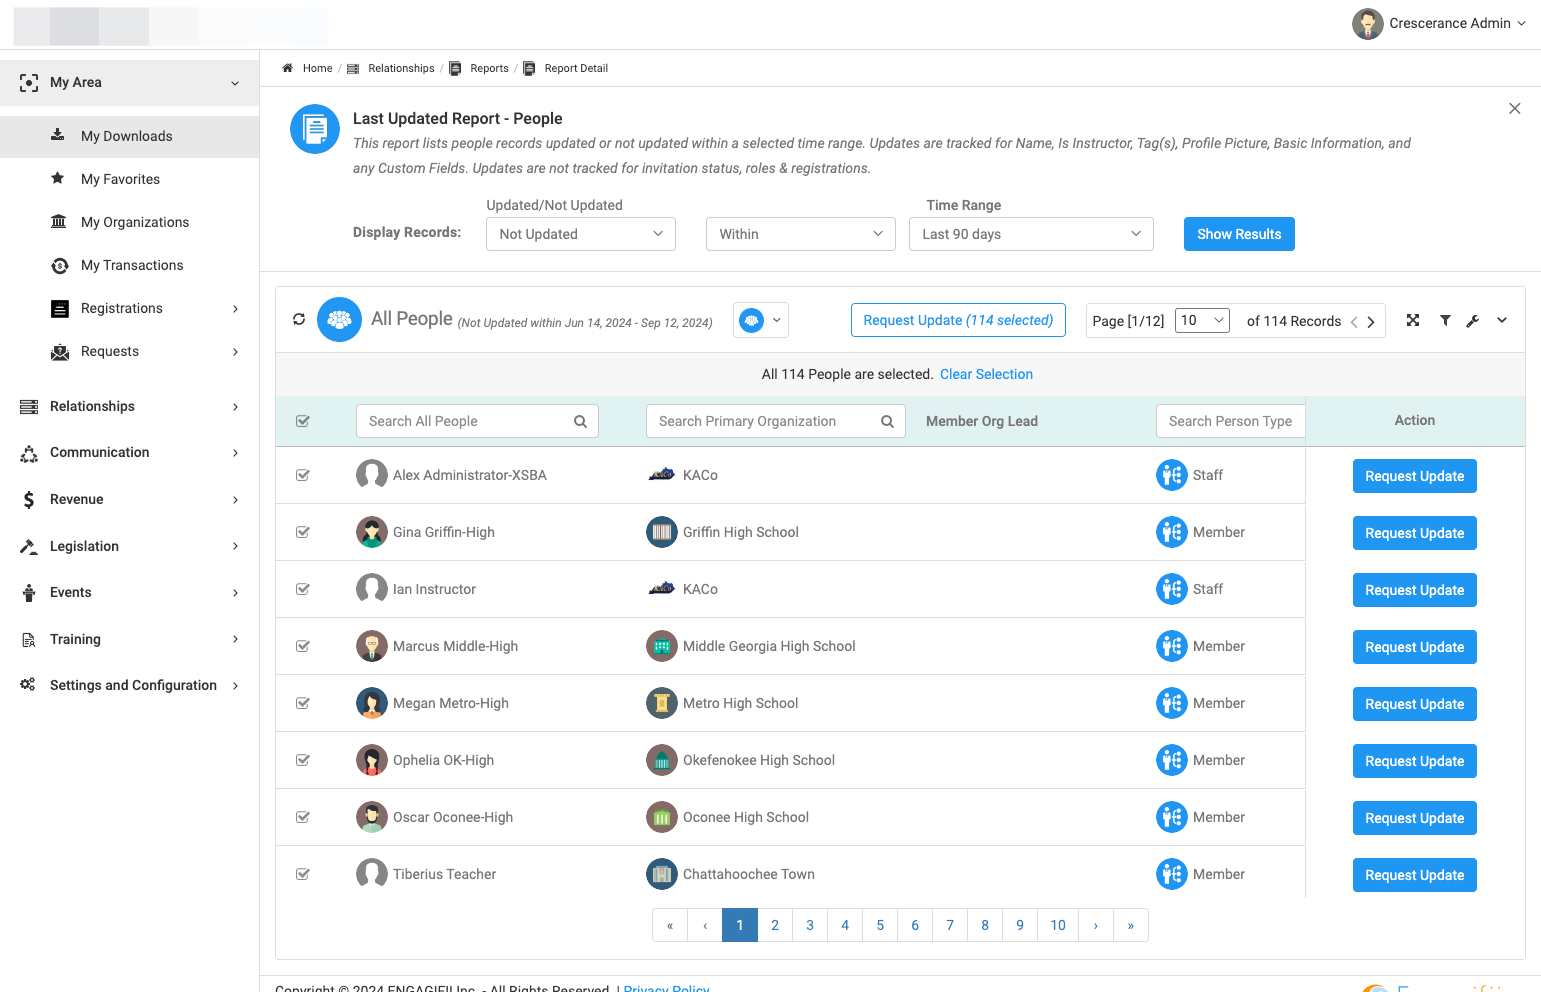Open My Downloads in sidebar
The width and height of the screenshot is (1541, 992).
[129, 136]
